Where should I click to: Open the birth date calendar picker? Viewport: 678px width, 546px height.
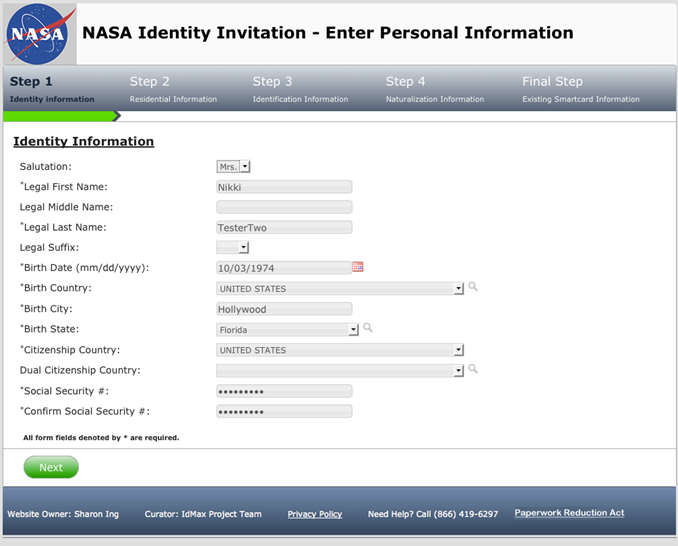tap(358, 267)
